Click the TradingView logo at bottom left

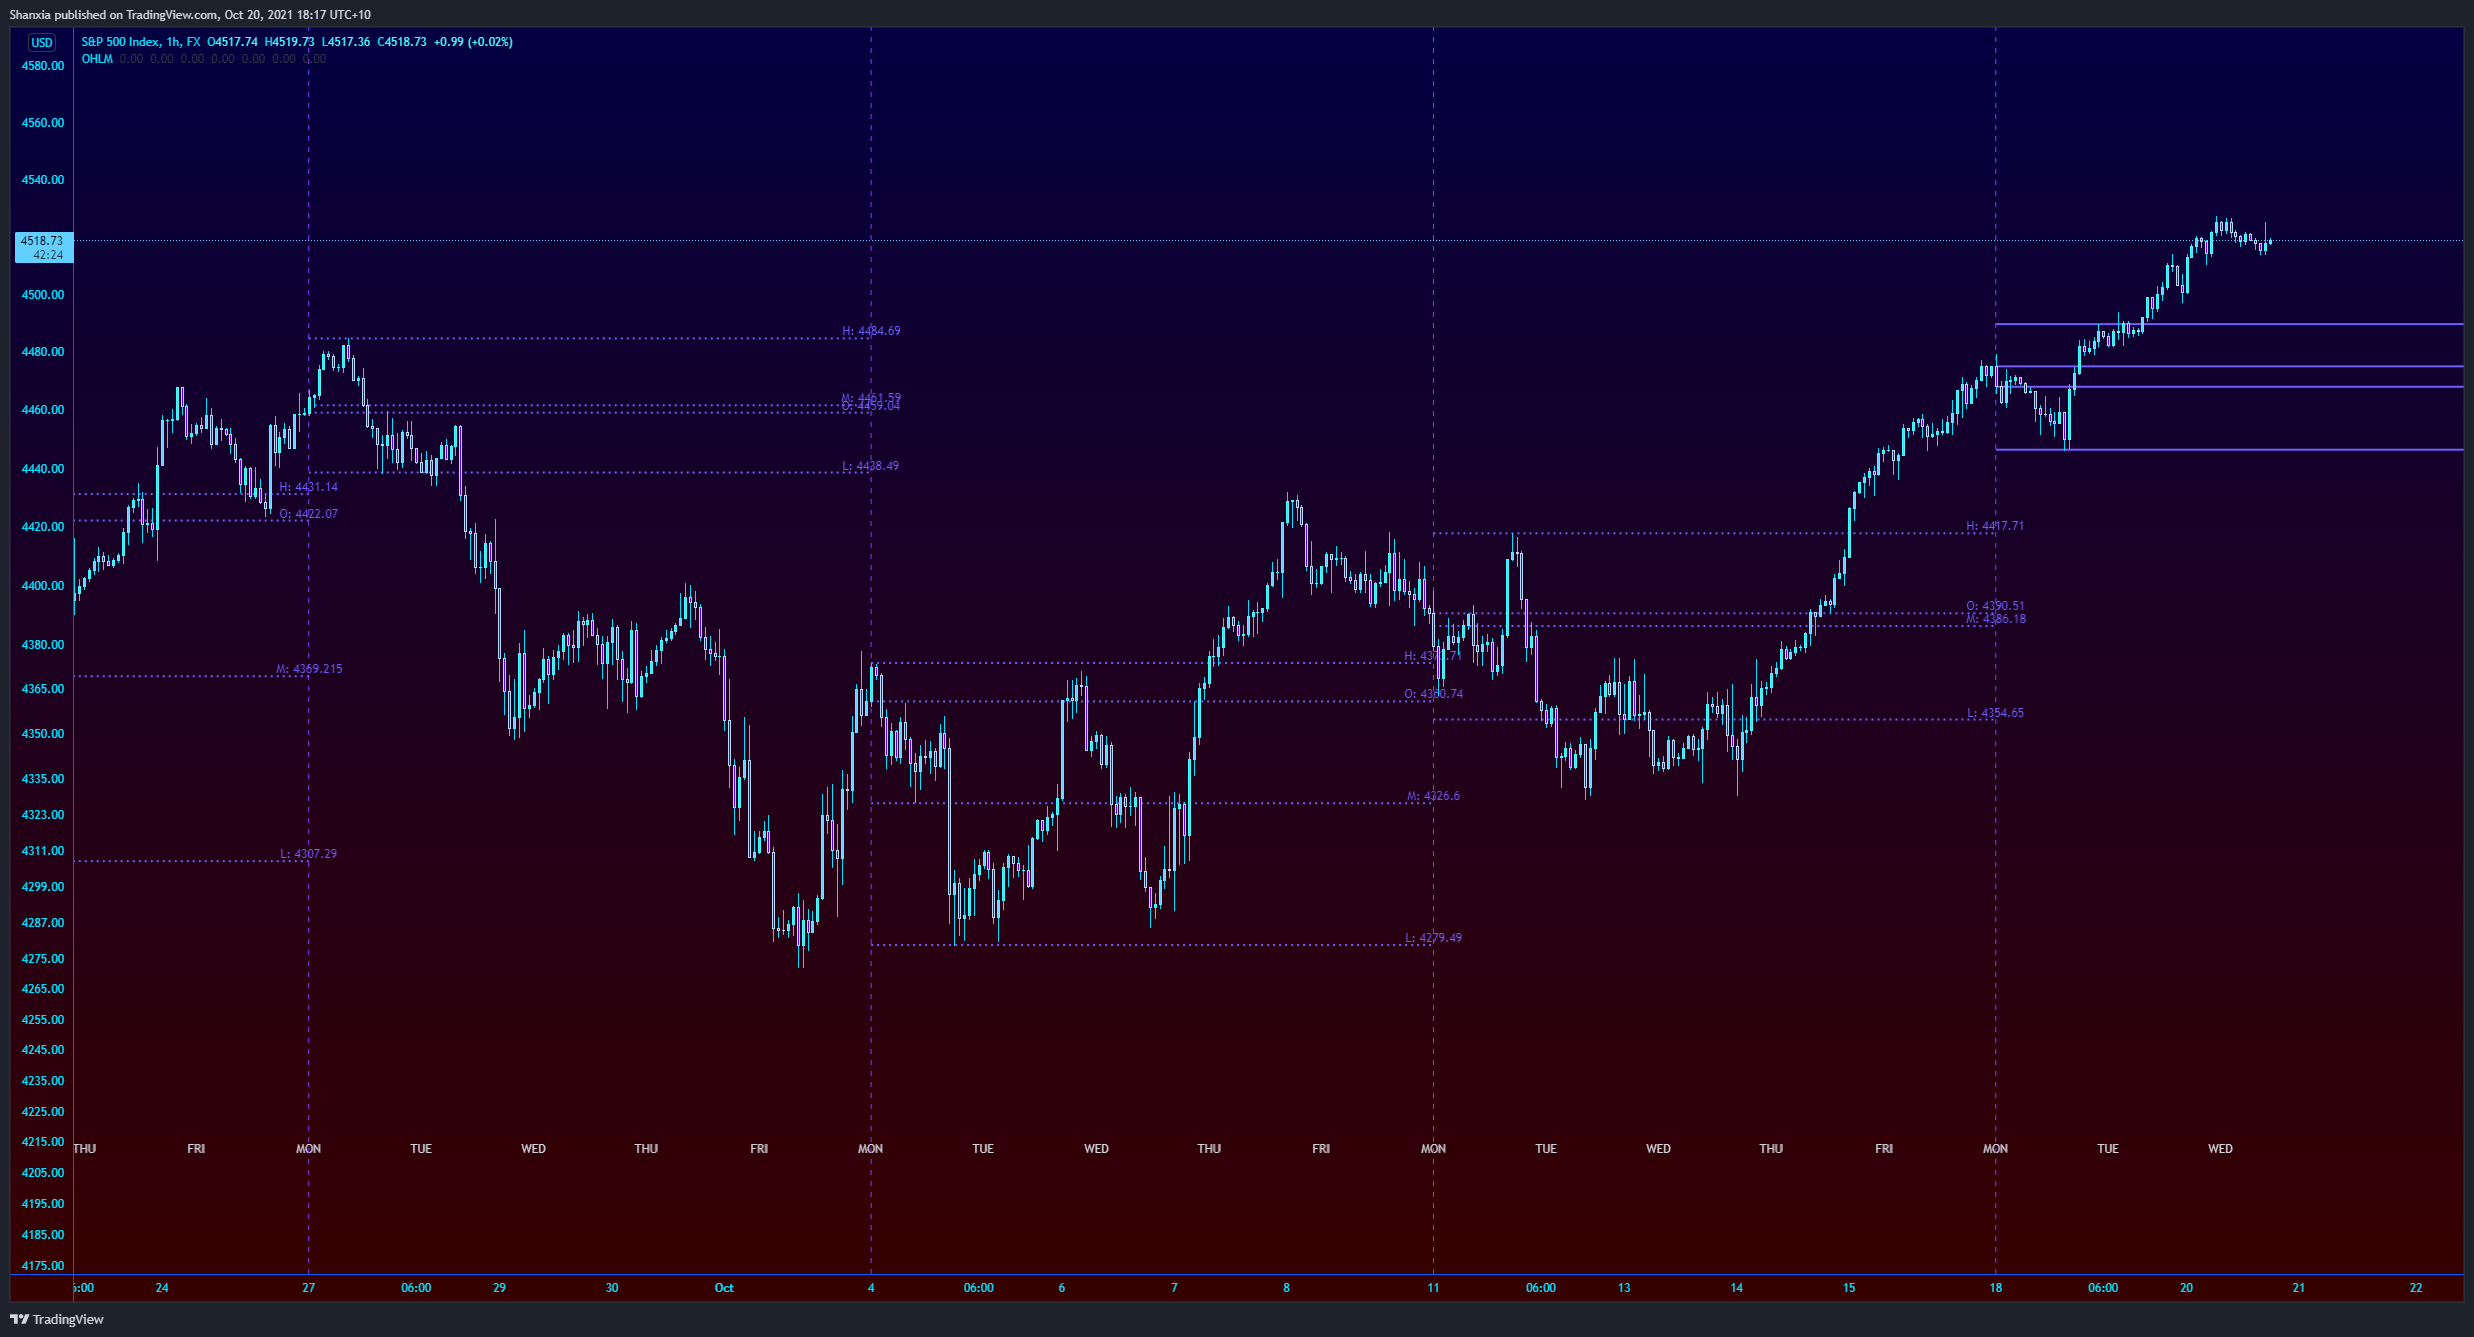tap(57, 1319)
